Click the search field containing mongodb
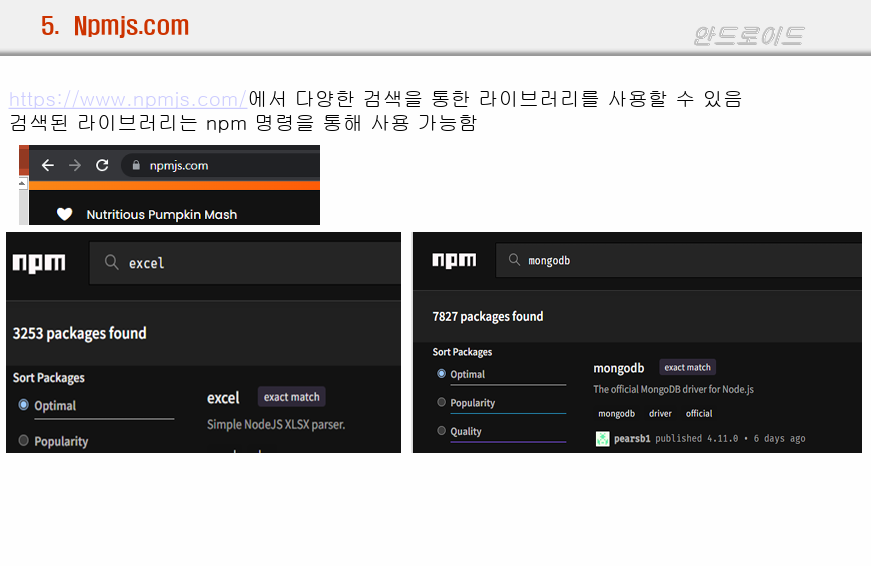The width and height of the screenshot is (871, 566). [679, 260]
